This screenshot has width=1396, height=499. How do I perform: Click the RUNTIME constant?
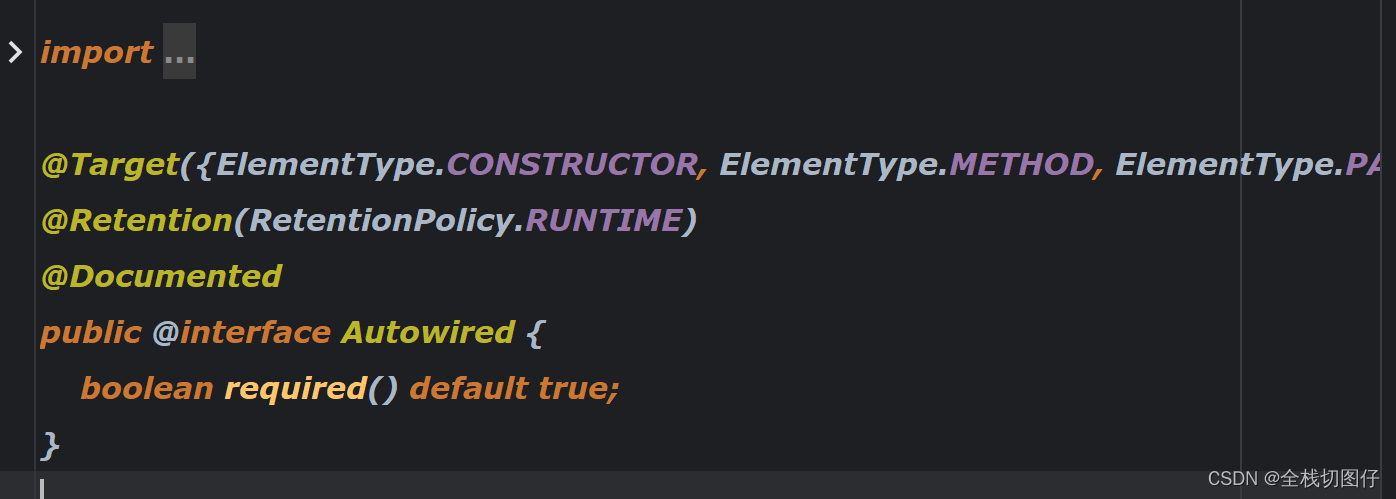click(602, 220)
